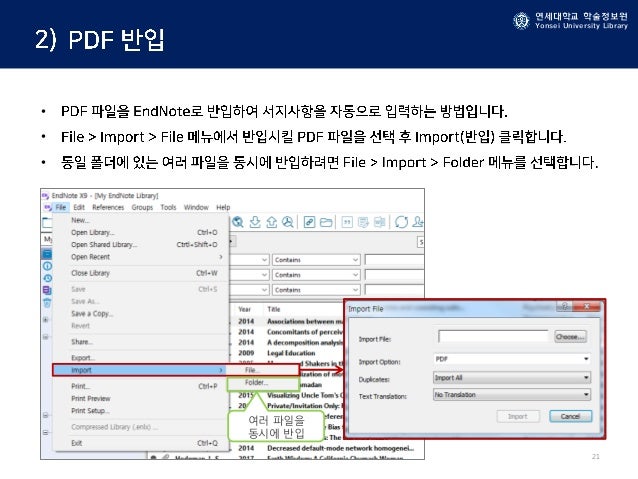Open the References menu
The height and width of the screenshot is (479, 638).
tap(108, 207)
